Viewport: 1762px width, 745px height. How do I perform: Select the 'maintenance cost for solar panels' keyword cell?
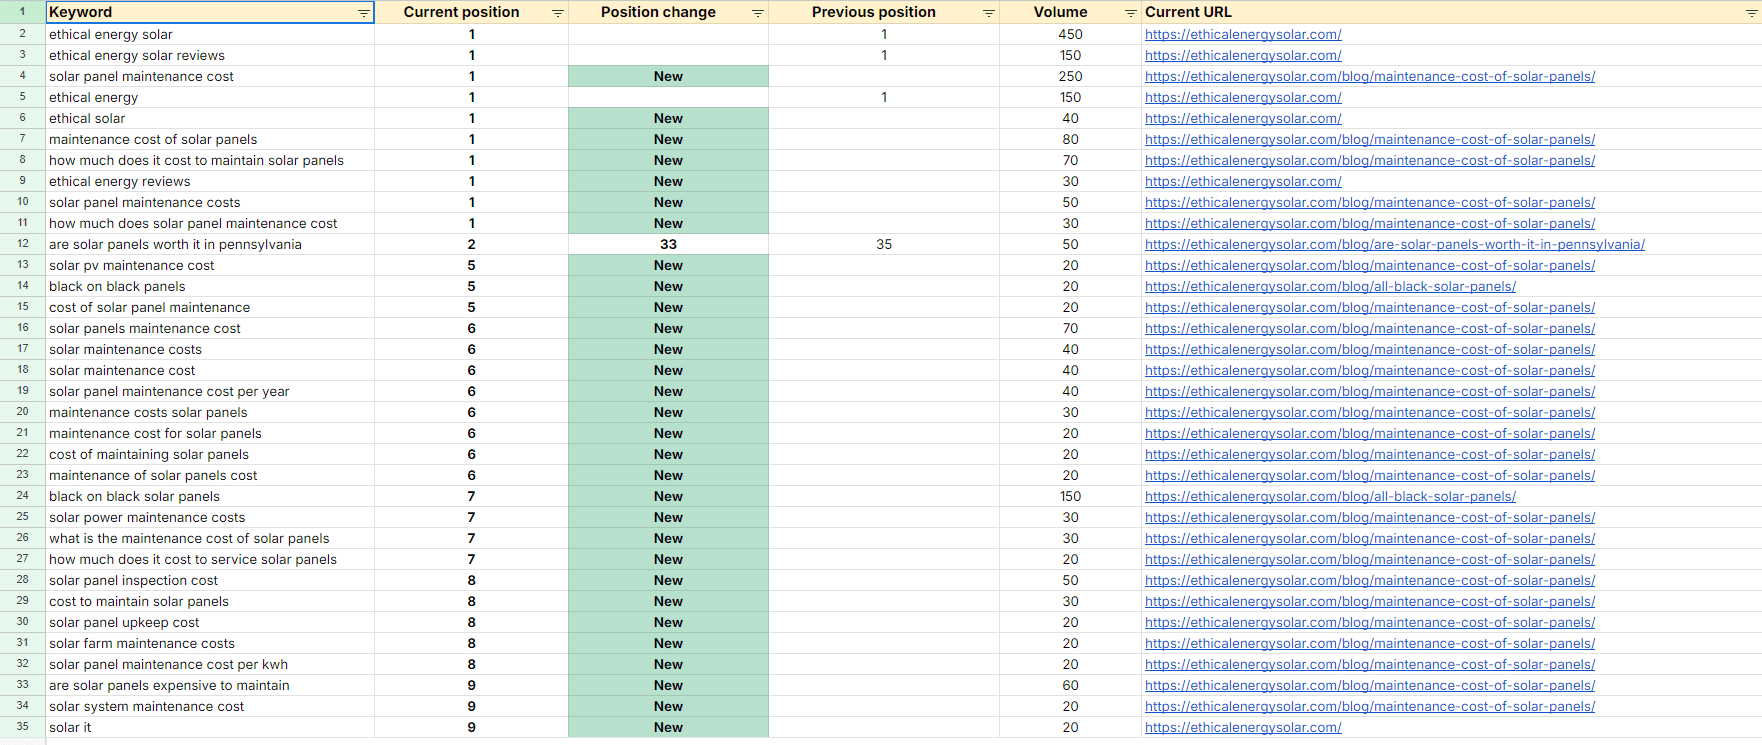210,433
